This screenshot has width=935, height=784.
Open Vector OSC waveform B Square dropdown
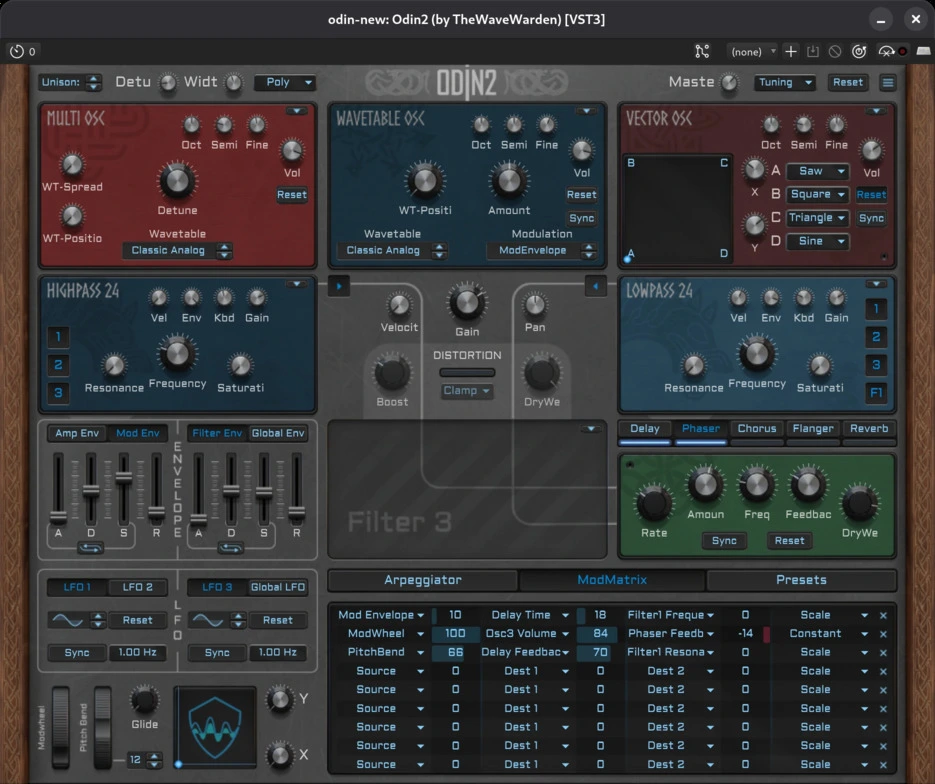(x=818, y=194)
